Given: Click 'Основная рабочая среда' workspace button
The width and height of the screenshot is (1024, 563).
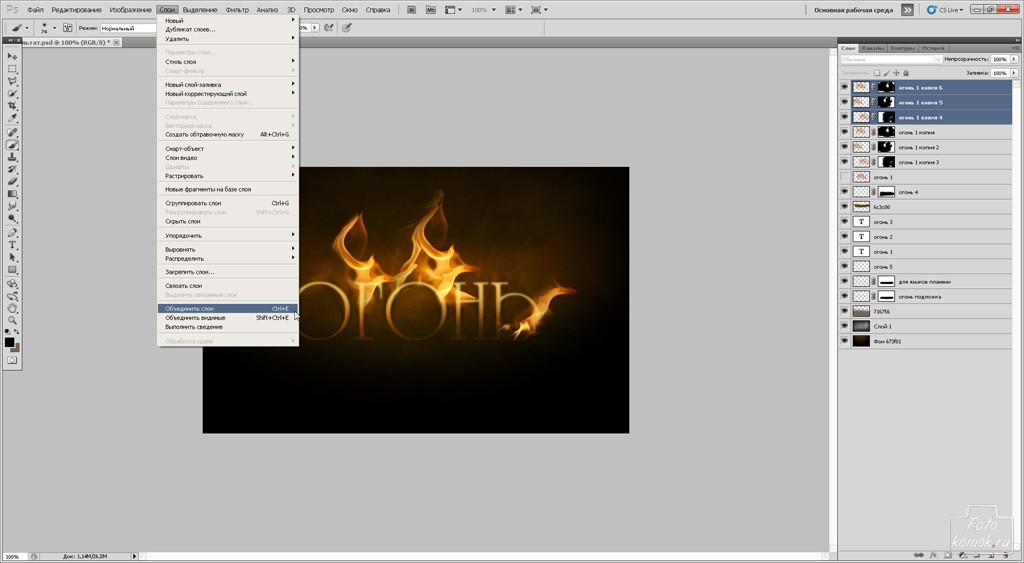Looking at the screenshot, I should 853,10.
